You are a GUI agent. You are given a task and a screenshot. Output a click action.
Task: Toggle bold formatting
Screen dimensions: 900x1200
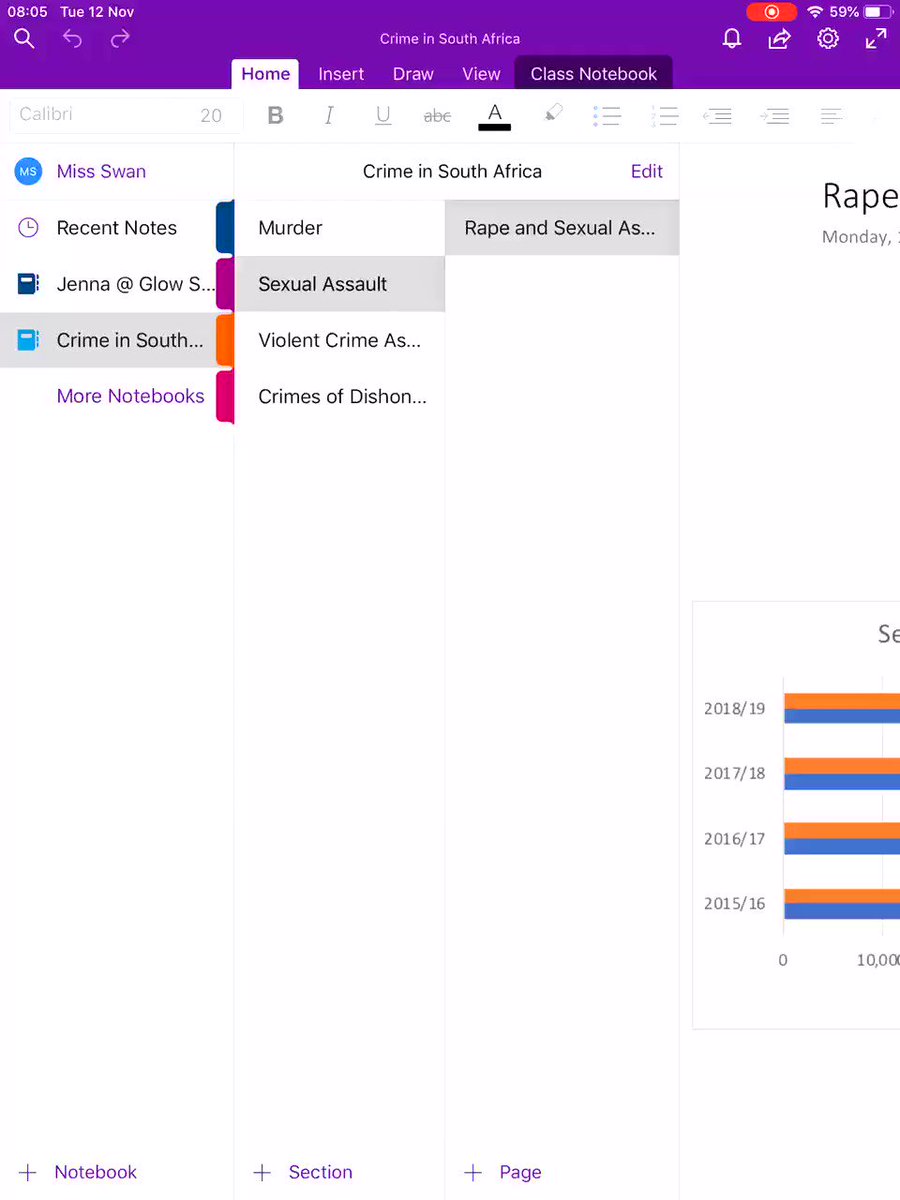(x=276, y=116)
